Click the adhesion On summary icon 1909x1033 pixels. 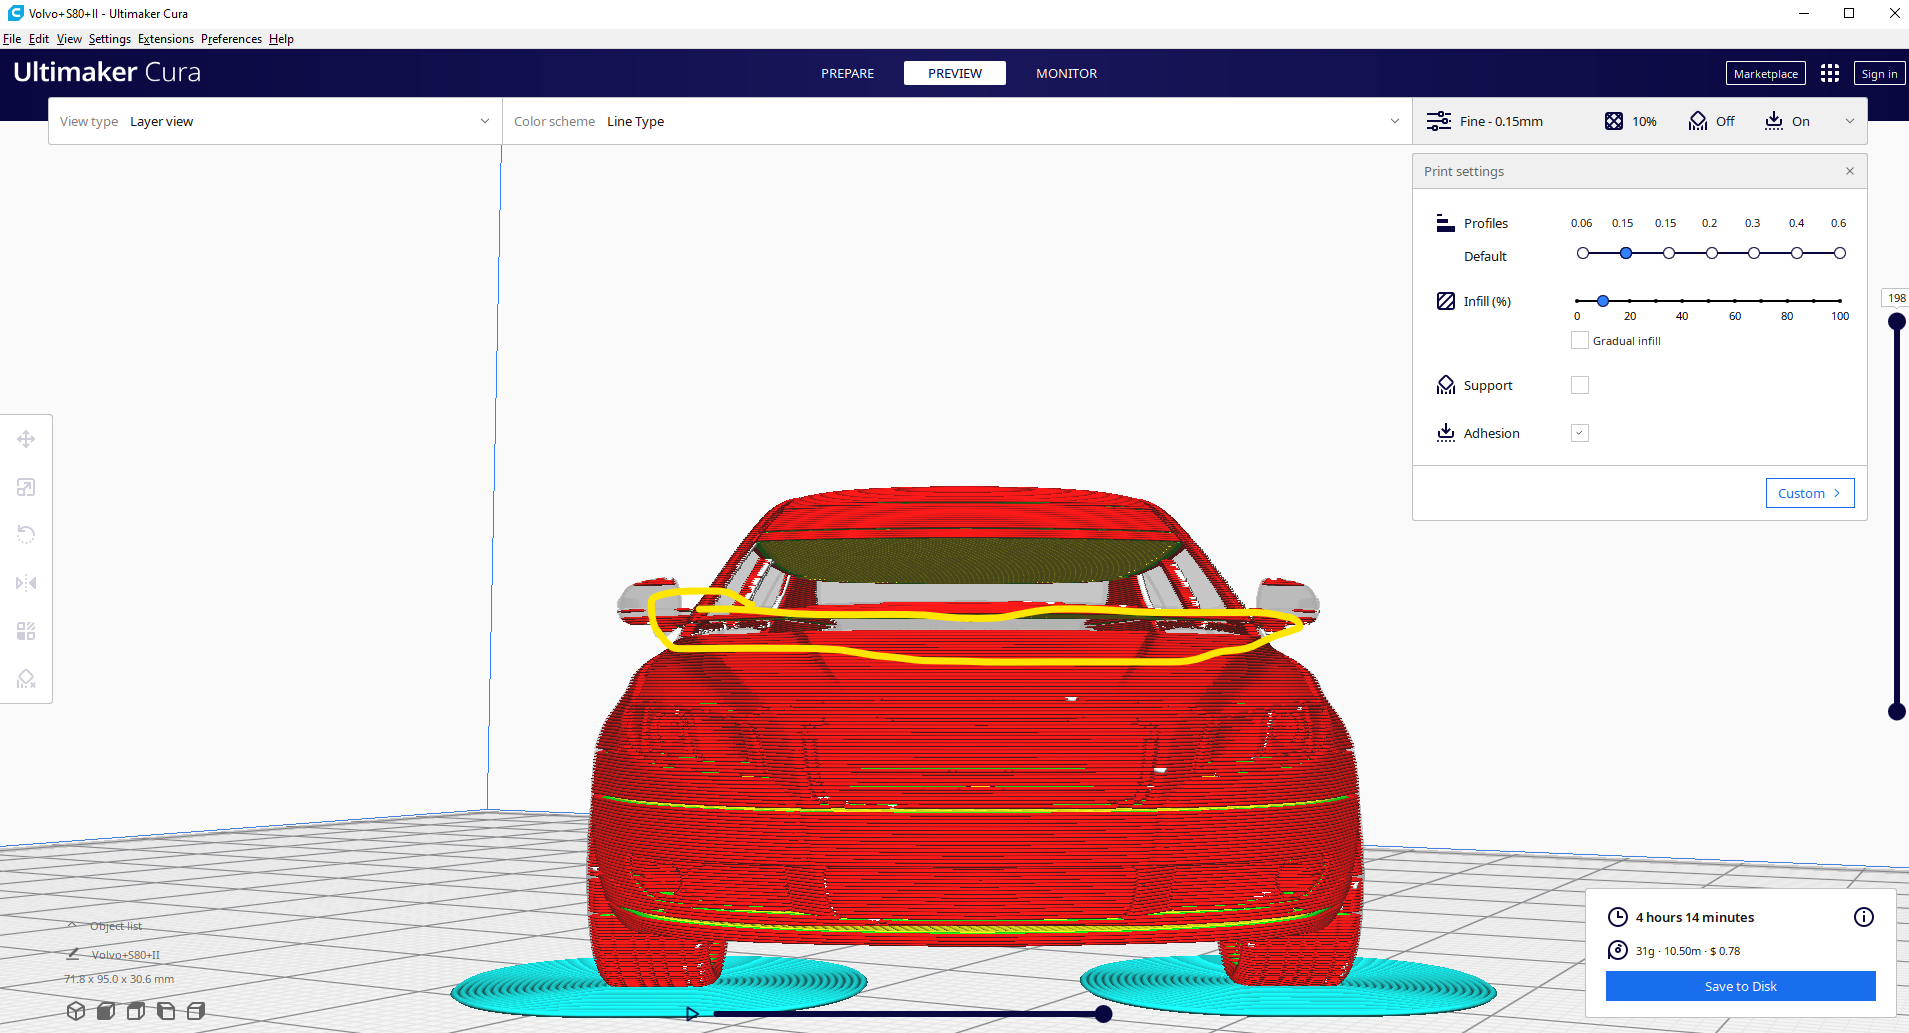1774,121
